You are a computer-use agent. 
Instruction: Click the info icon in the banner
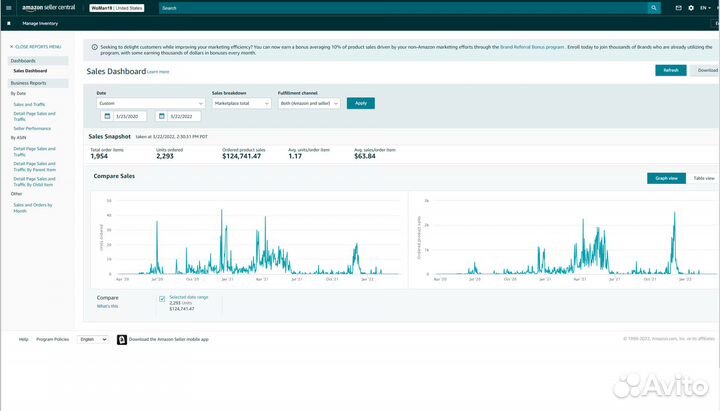coord(94,47)
